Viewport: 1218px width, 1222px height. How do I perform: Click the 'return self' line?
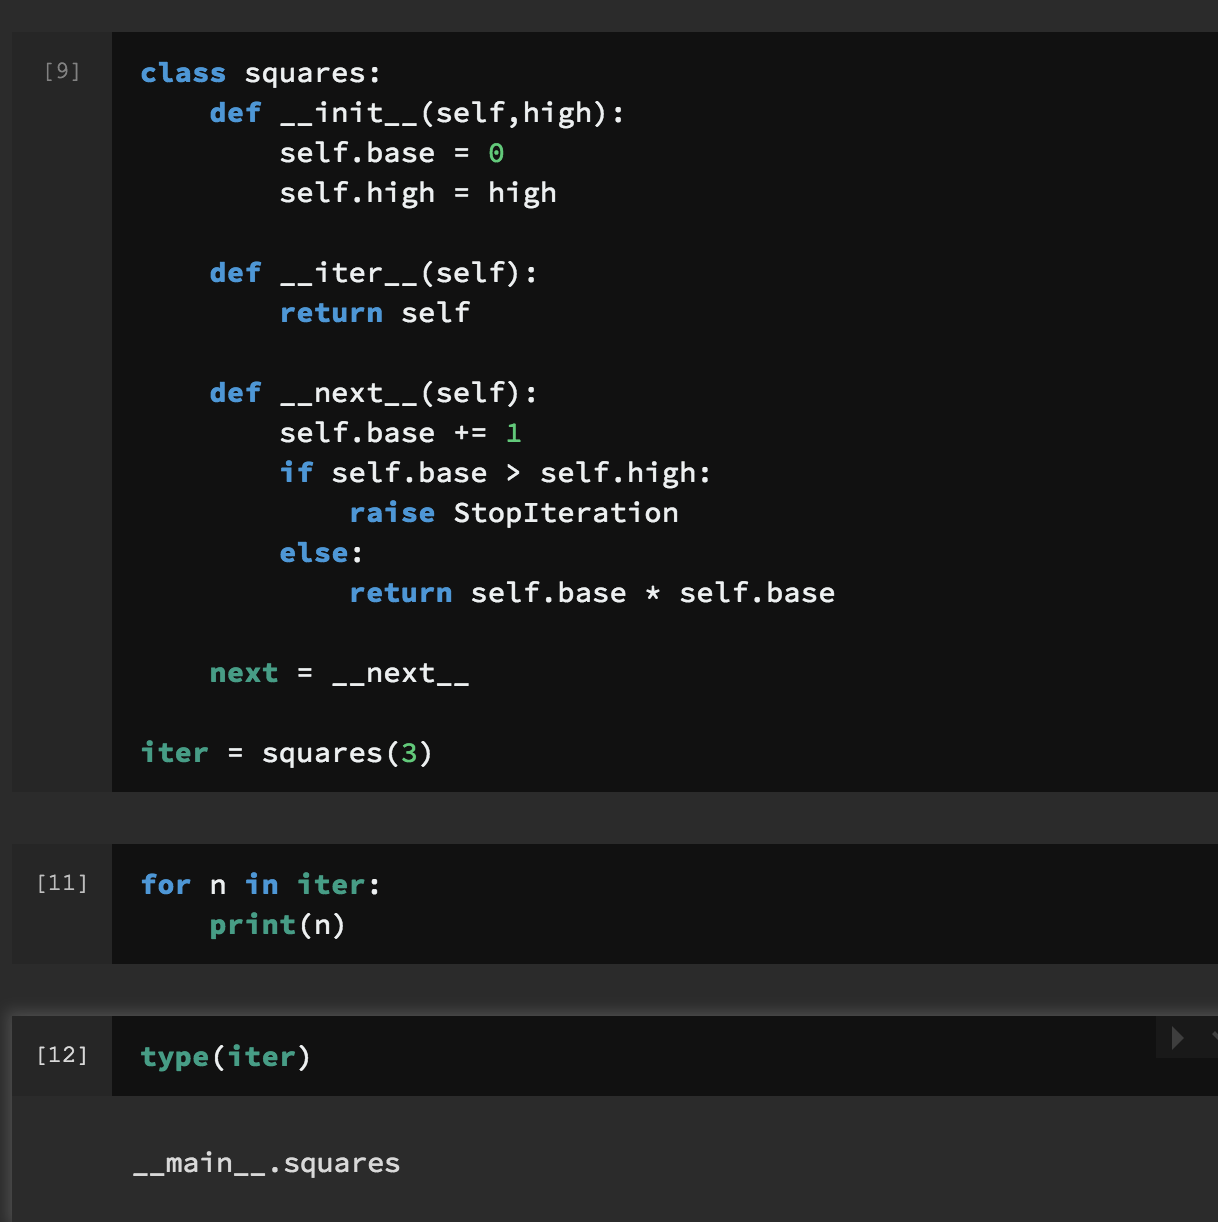[x=375, y=313]
